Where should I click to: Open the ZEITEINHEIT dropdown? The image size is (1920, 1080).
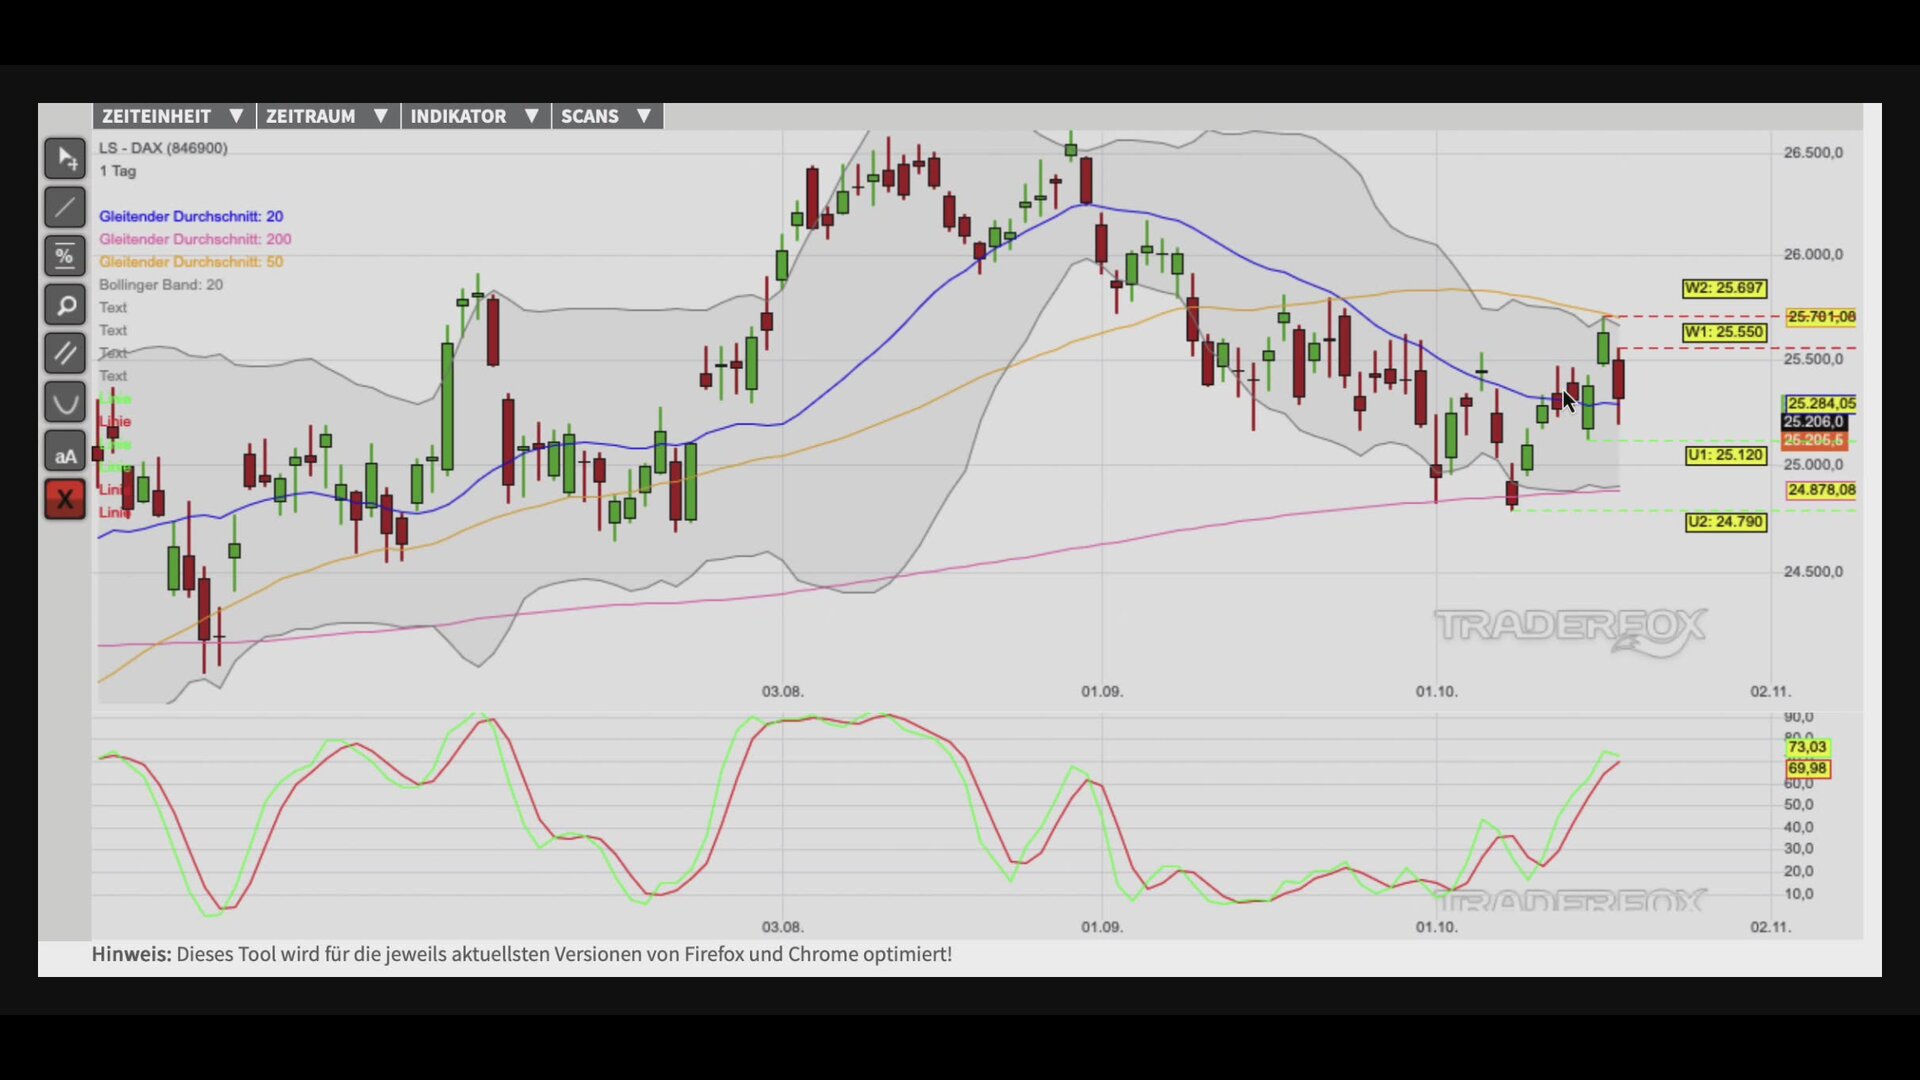pos(174,116)
